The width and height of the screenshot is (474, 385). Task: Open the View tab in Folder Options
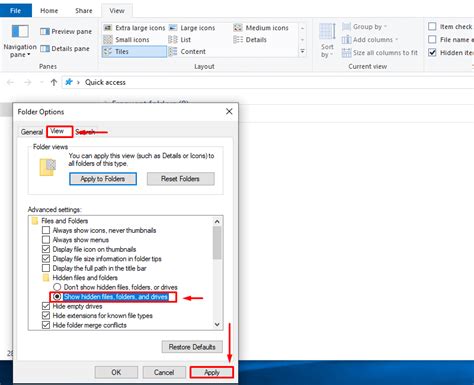[x=59, y=131]
